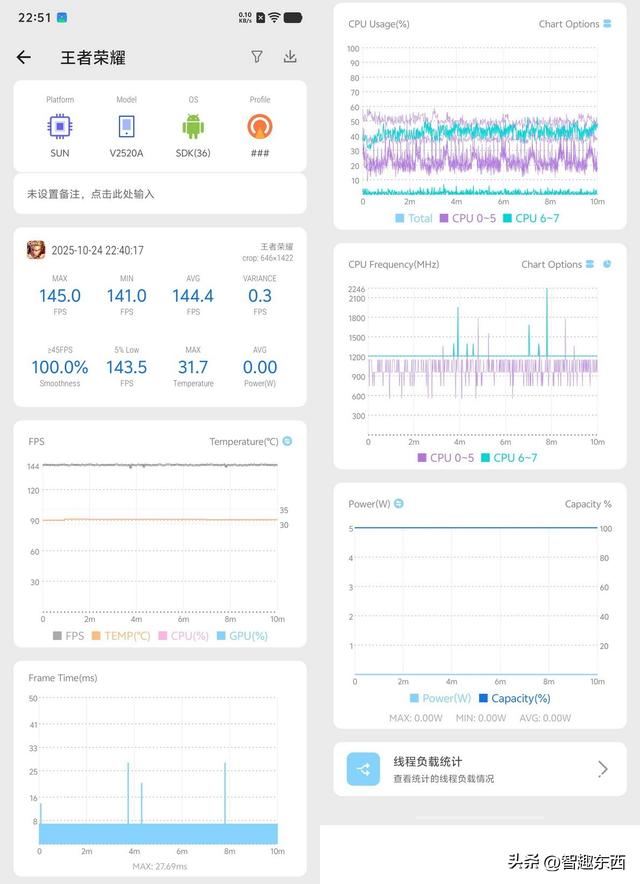Screen dimensions: 640x884
Task: Tap the Frame Time(ms) chart title
Action: [63, 678]
